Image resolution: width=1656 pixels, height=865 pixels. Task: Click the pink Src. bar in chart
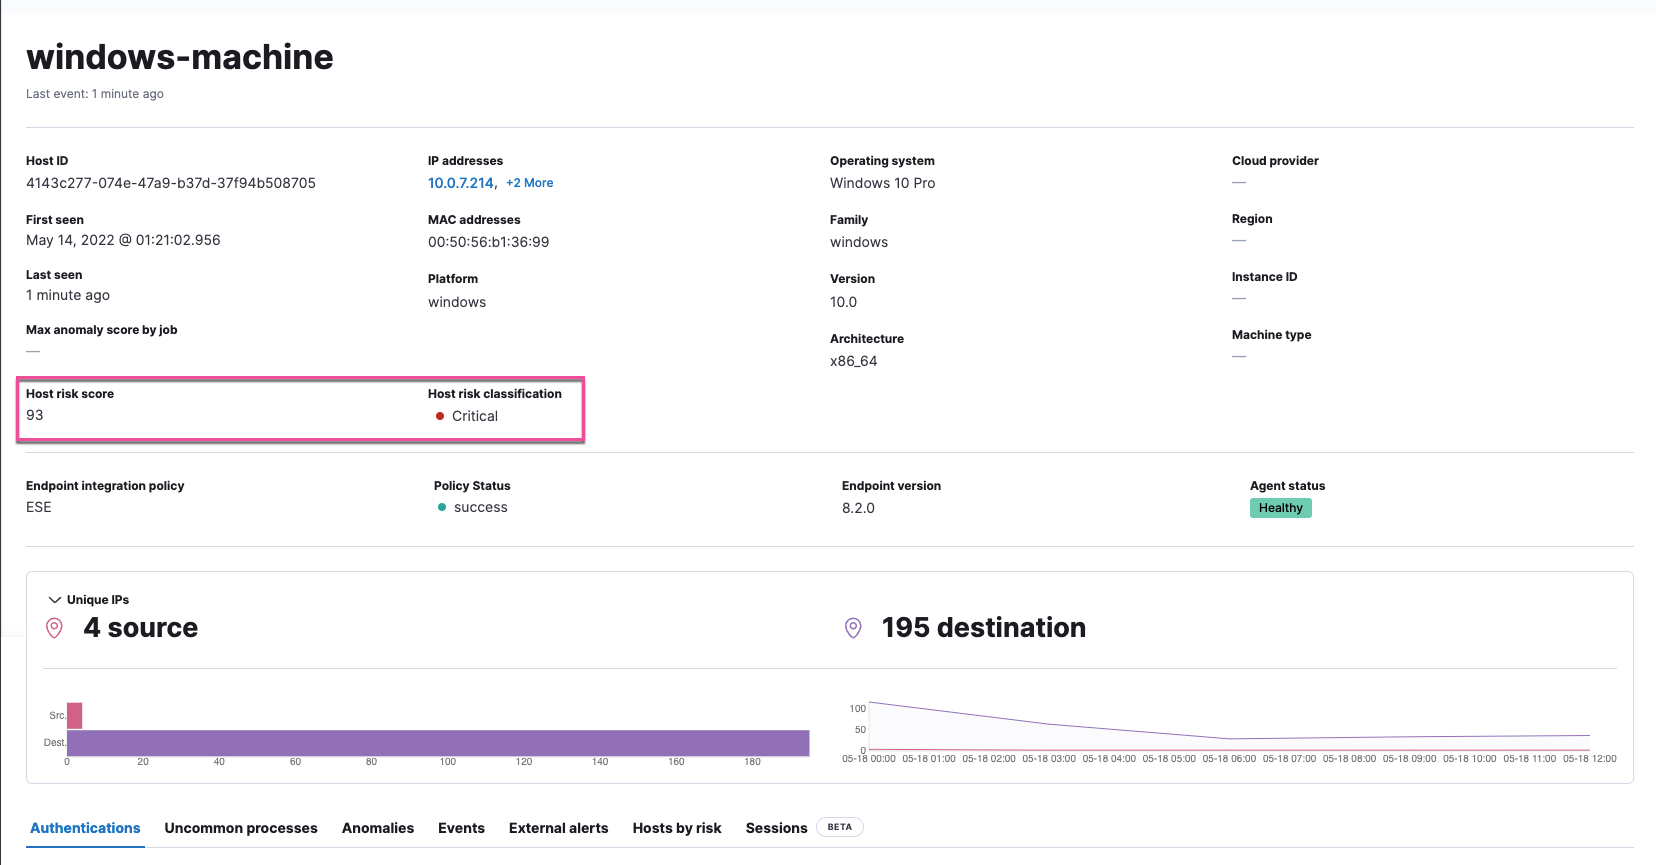[74, 715]
